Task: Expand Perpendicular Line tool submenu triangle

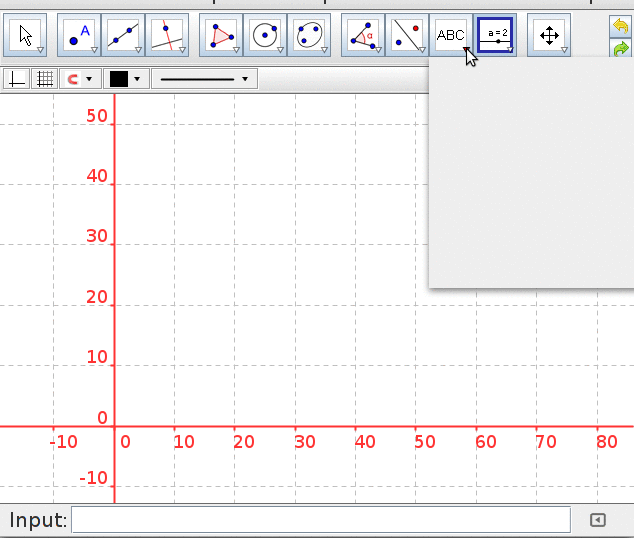Action: coord(182,50)
